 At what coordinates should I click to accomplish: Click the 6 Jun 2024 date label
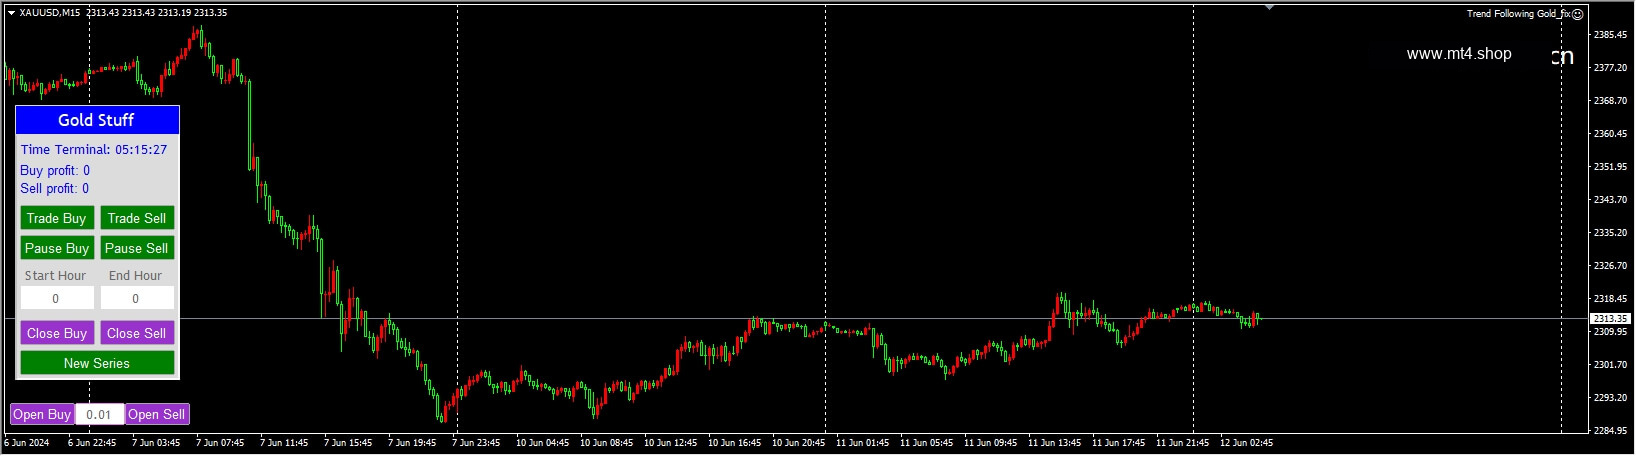27,442
